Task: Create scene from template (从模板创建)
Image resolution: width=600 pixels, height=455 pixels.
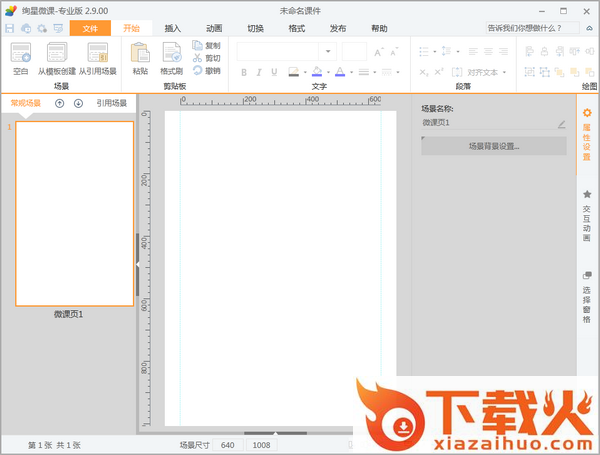Action: click(x=57, y=59)
